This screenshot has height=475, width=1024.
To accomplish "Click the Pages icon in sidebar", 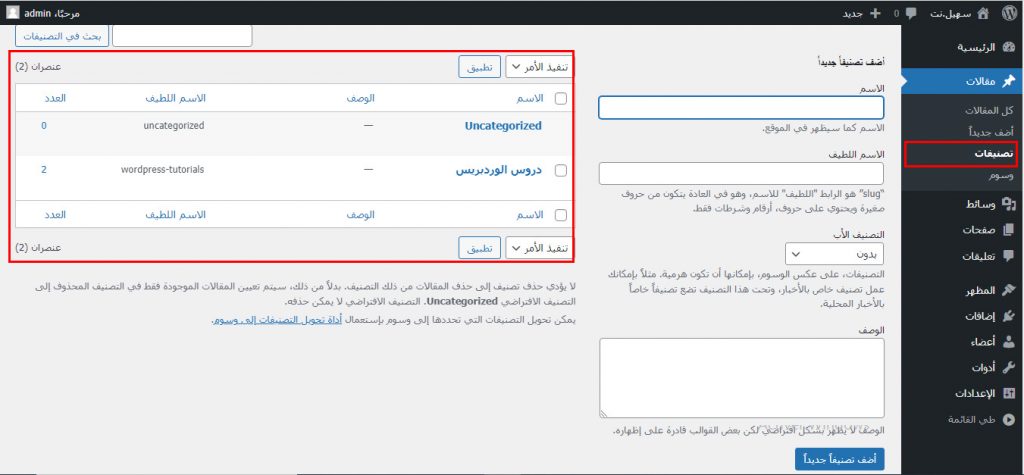I will [1009, 230].
